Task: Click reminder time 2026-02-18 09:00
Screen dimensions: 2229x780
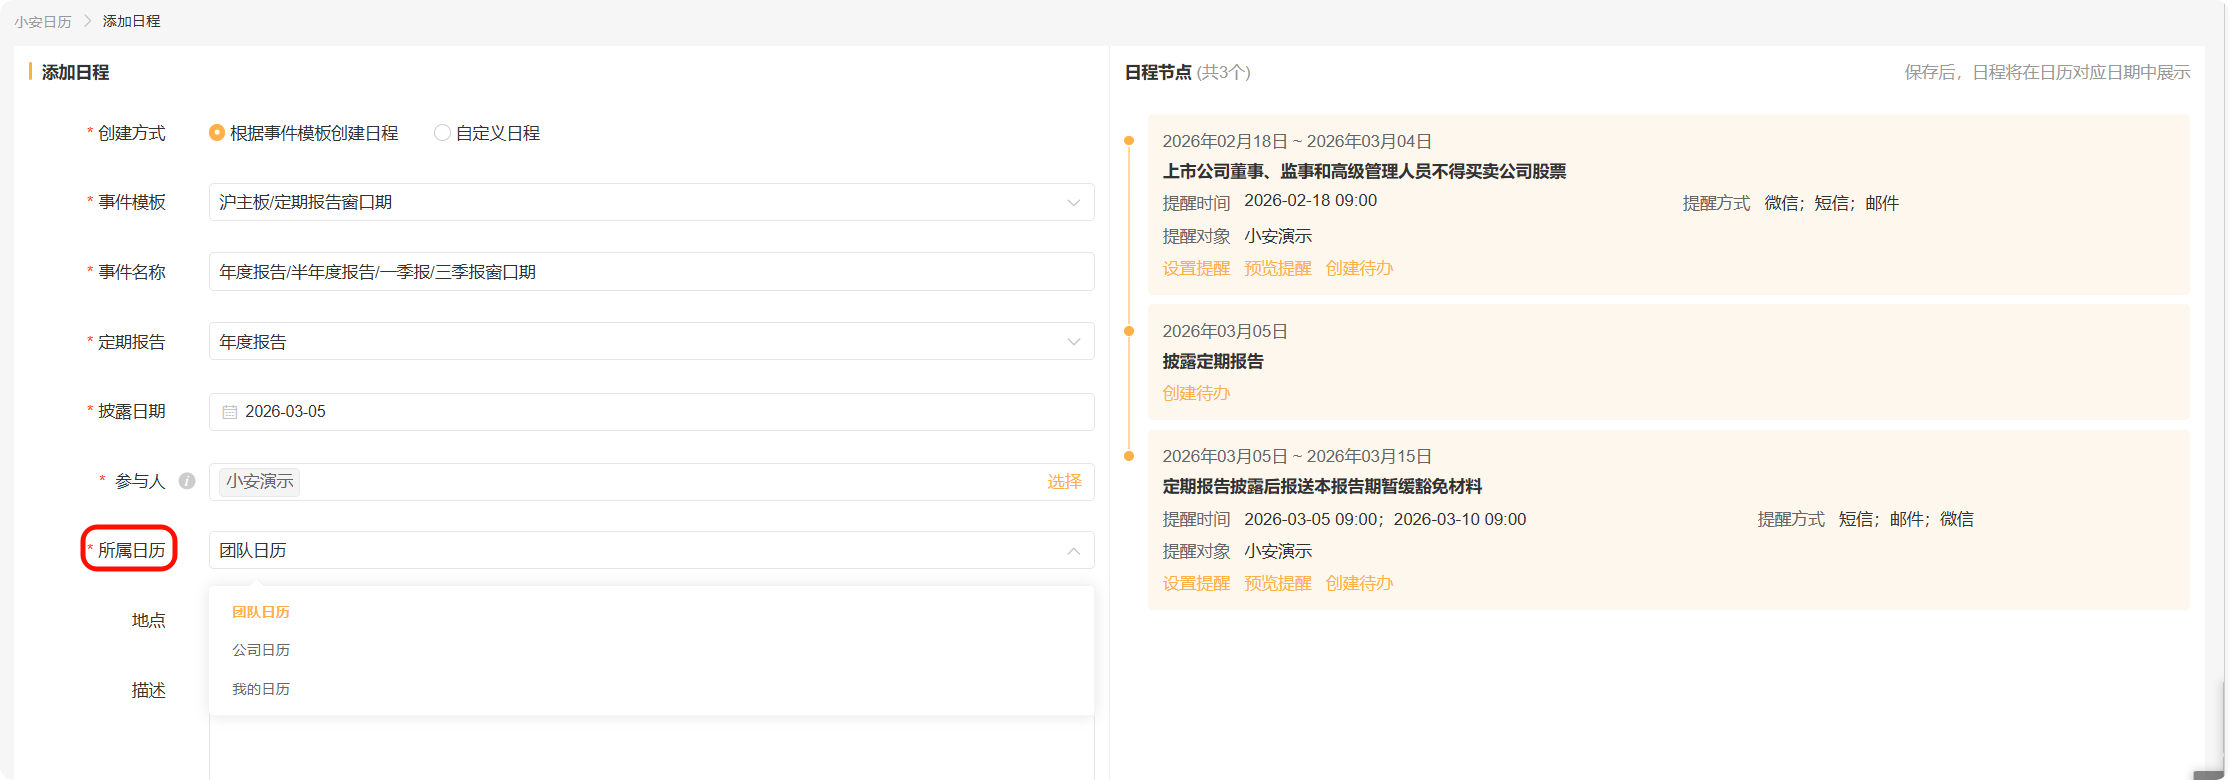Action: pyautogui.click(x=1310, y=201)
